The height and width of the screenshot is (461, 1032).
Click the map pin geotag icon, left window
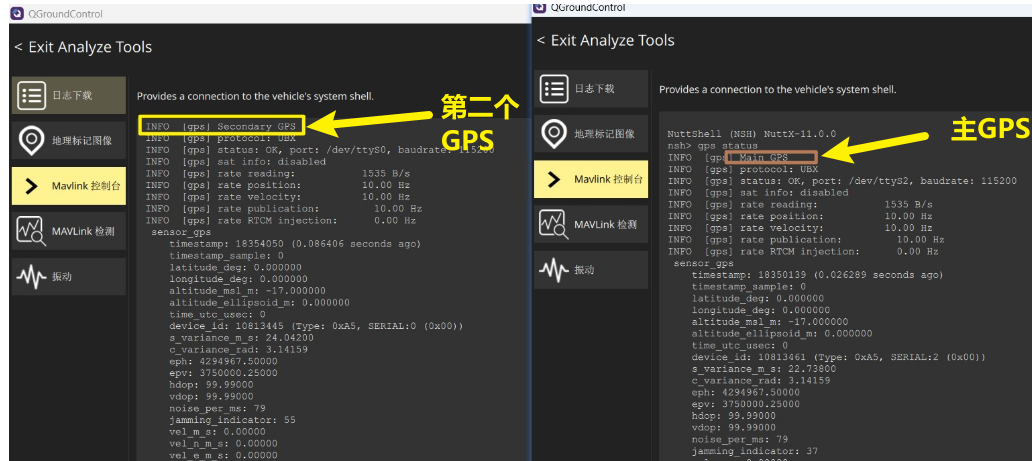click(x=31, y=140)
